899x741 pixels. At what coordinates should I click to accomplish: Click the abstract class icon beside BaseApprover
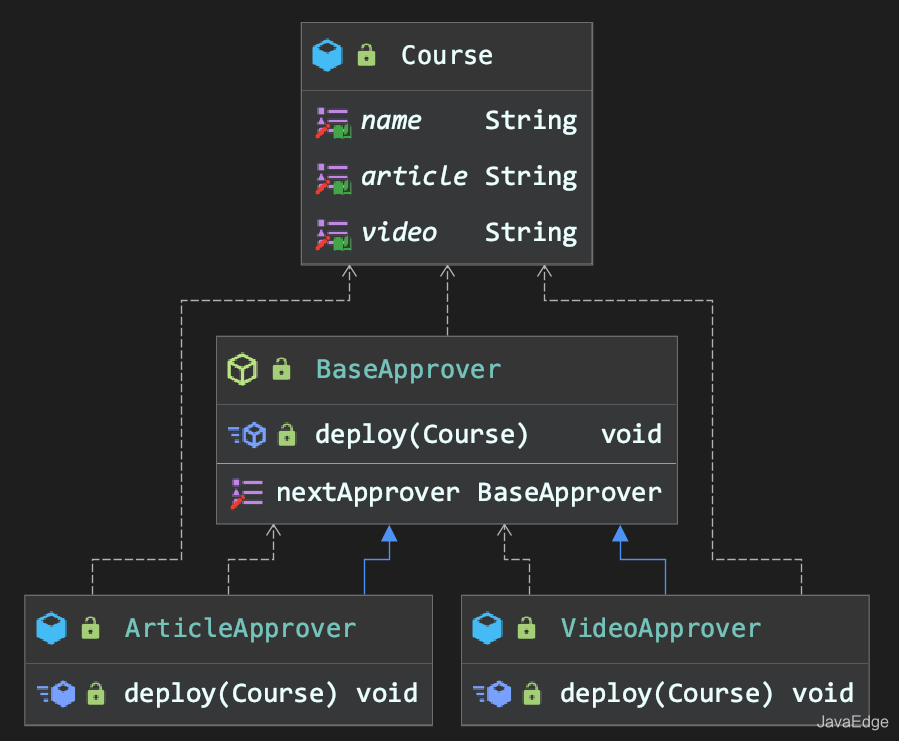point(243,369)
